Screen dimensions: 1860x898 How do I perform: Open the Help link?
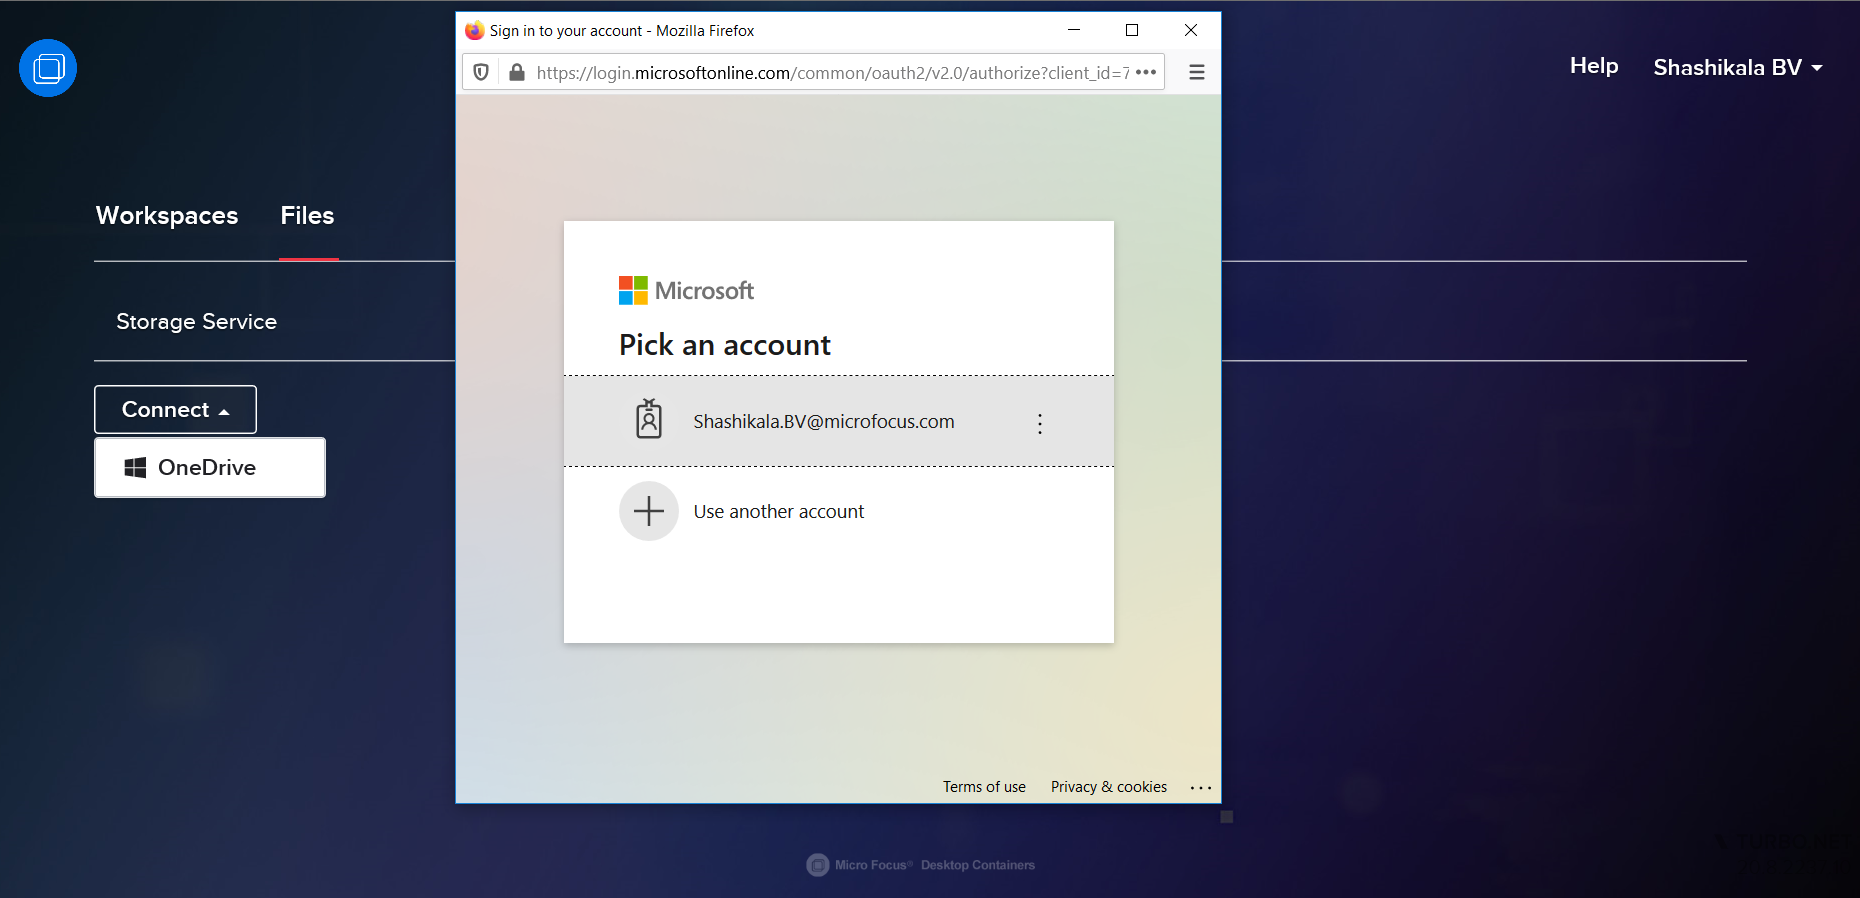pos(1594,66)
